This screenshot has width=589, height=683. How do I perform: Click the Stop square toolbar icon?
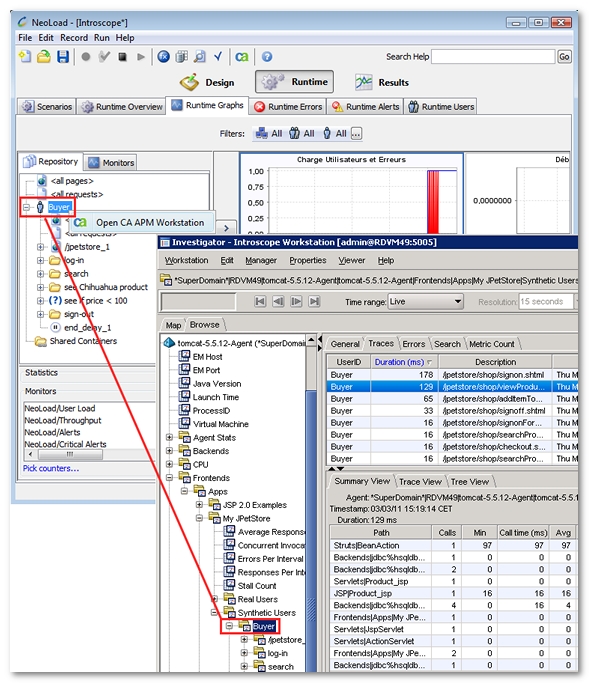click(x=122, y=57)
